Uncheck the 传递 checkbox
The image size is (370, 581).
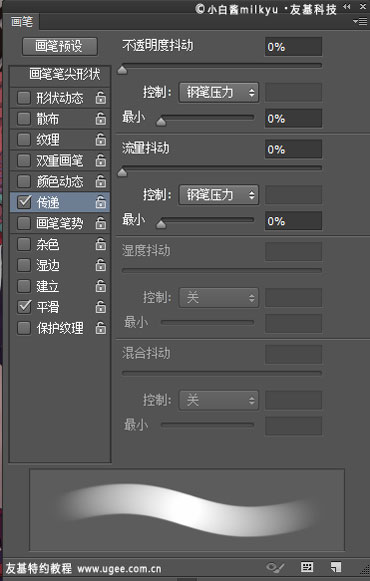pos(24,202)
